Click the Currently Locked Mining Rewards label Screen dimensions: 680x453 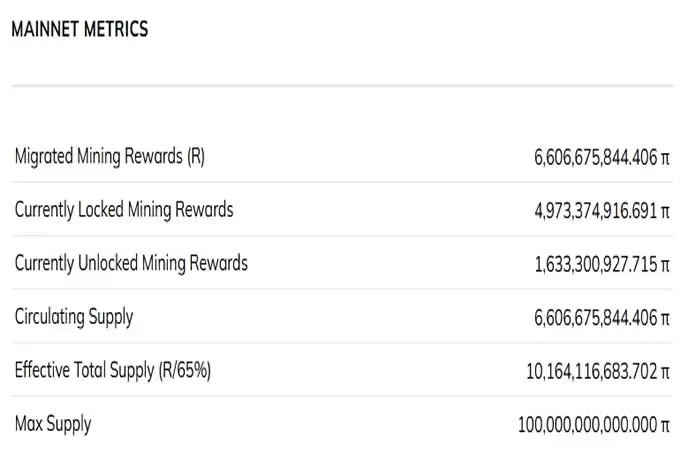click(124, 210)
